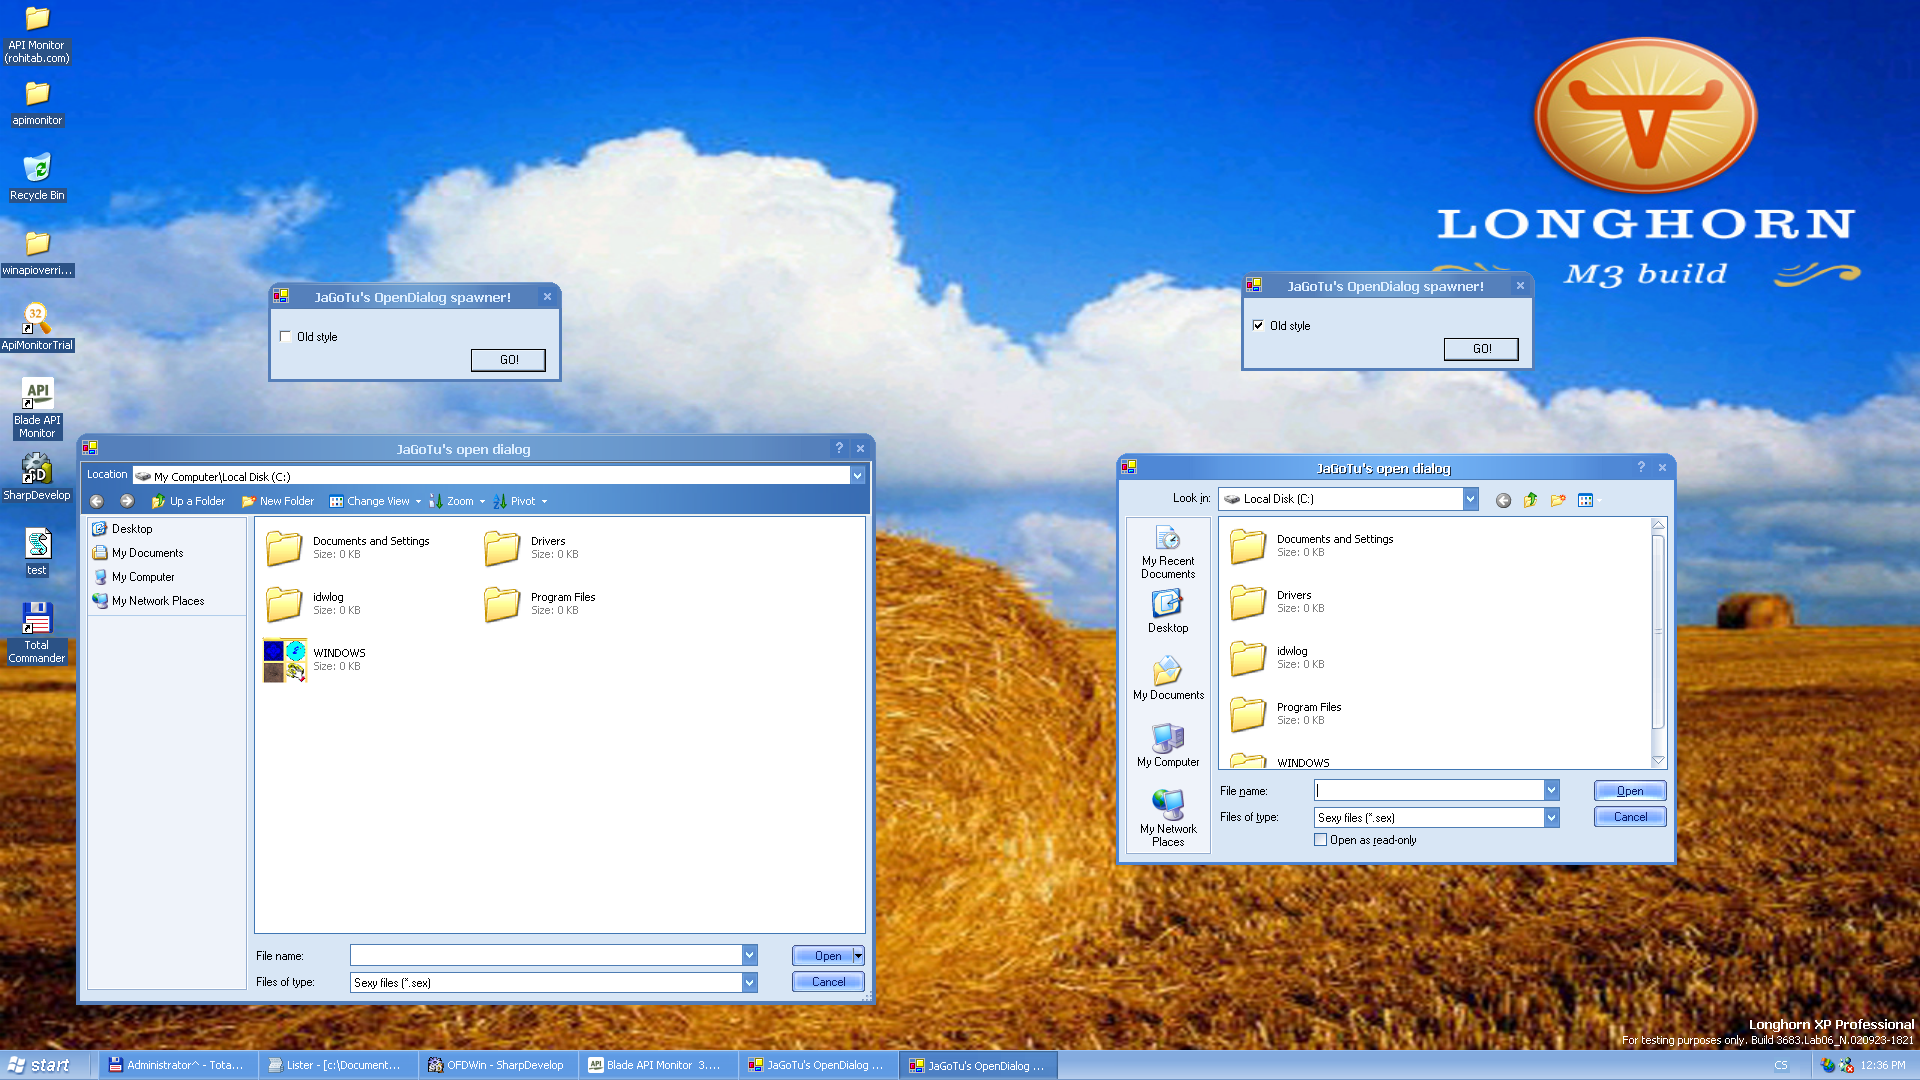Uncheck Old style in the right spawner window
The width and height of the screenshot is (1920, 1080).
click(x=1258, y=326)
